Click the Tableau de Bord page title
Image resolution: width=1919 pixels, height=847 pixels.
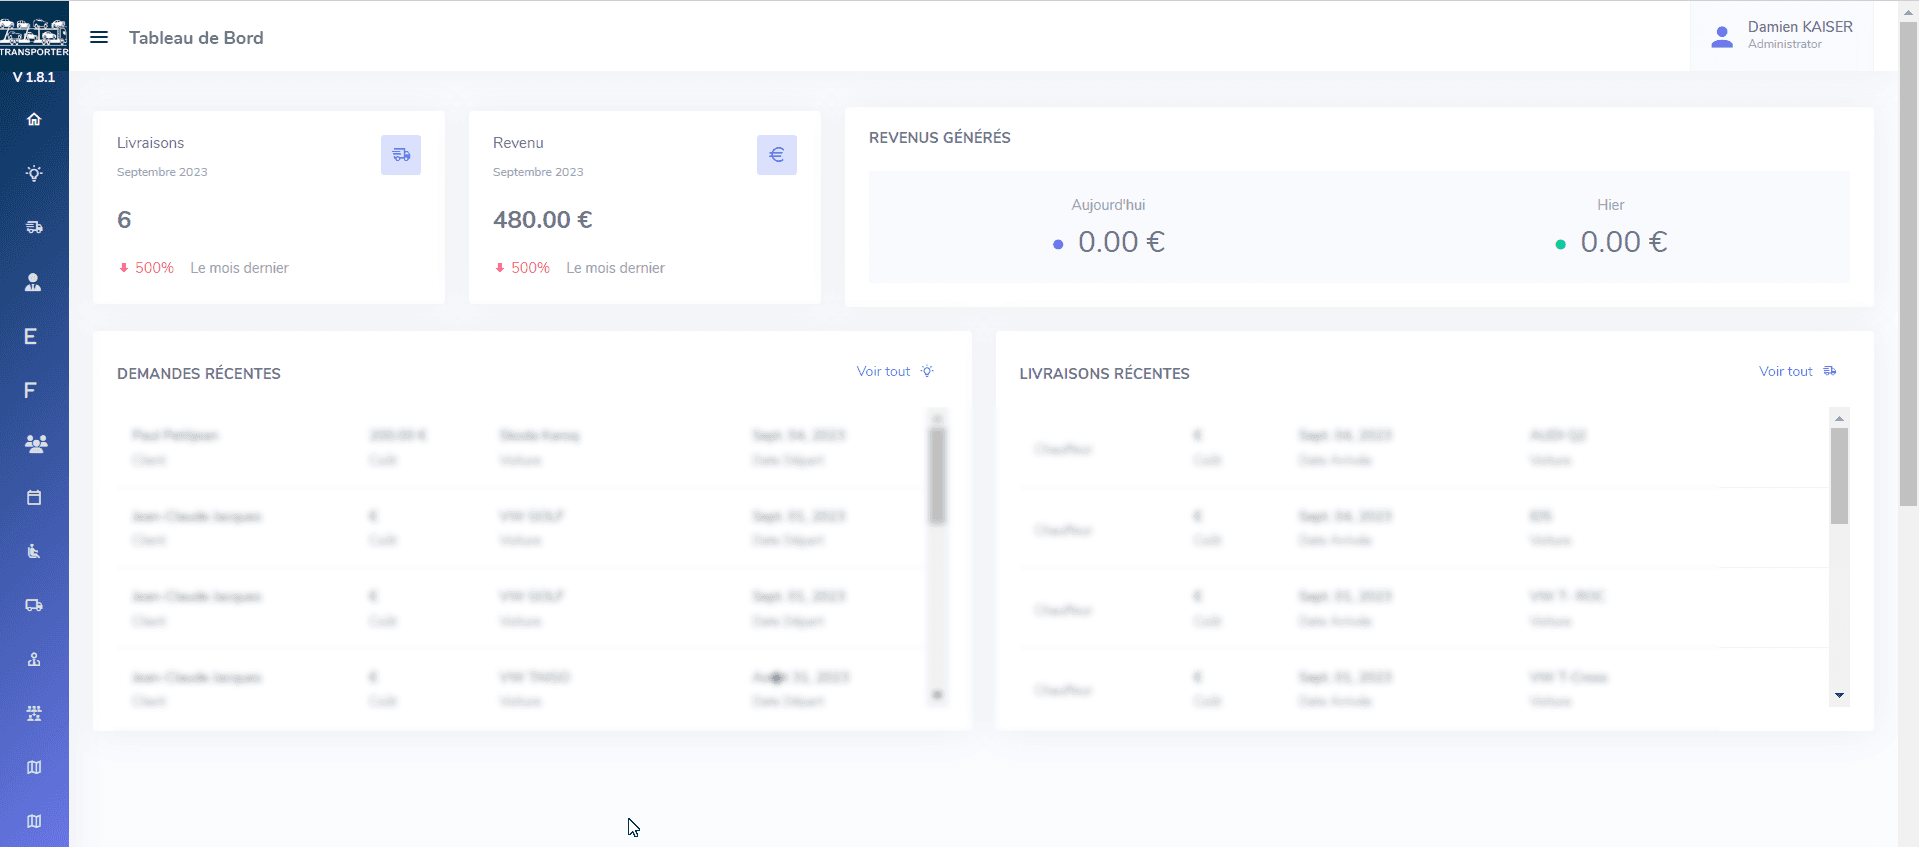196,38
